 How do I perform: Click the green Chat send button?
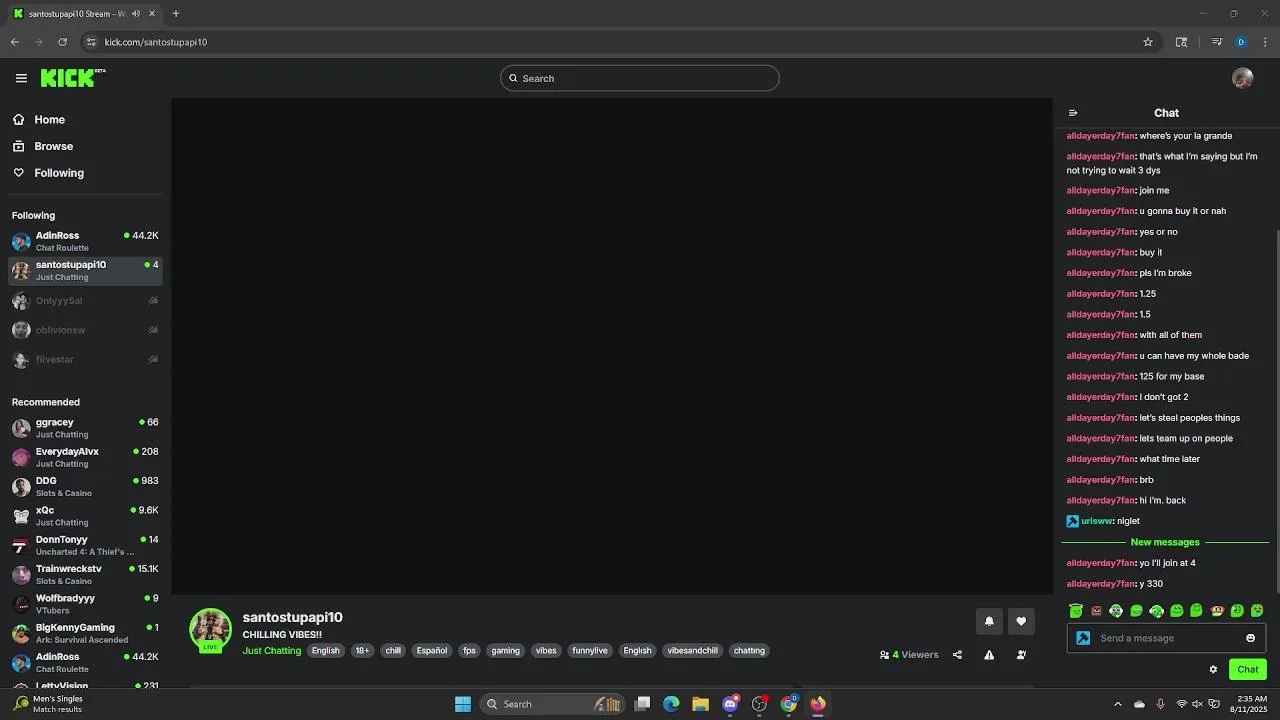click(x=1248, y=670)
